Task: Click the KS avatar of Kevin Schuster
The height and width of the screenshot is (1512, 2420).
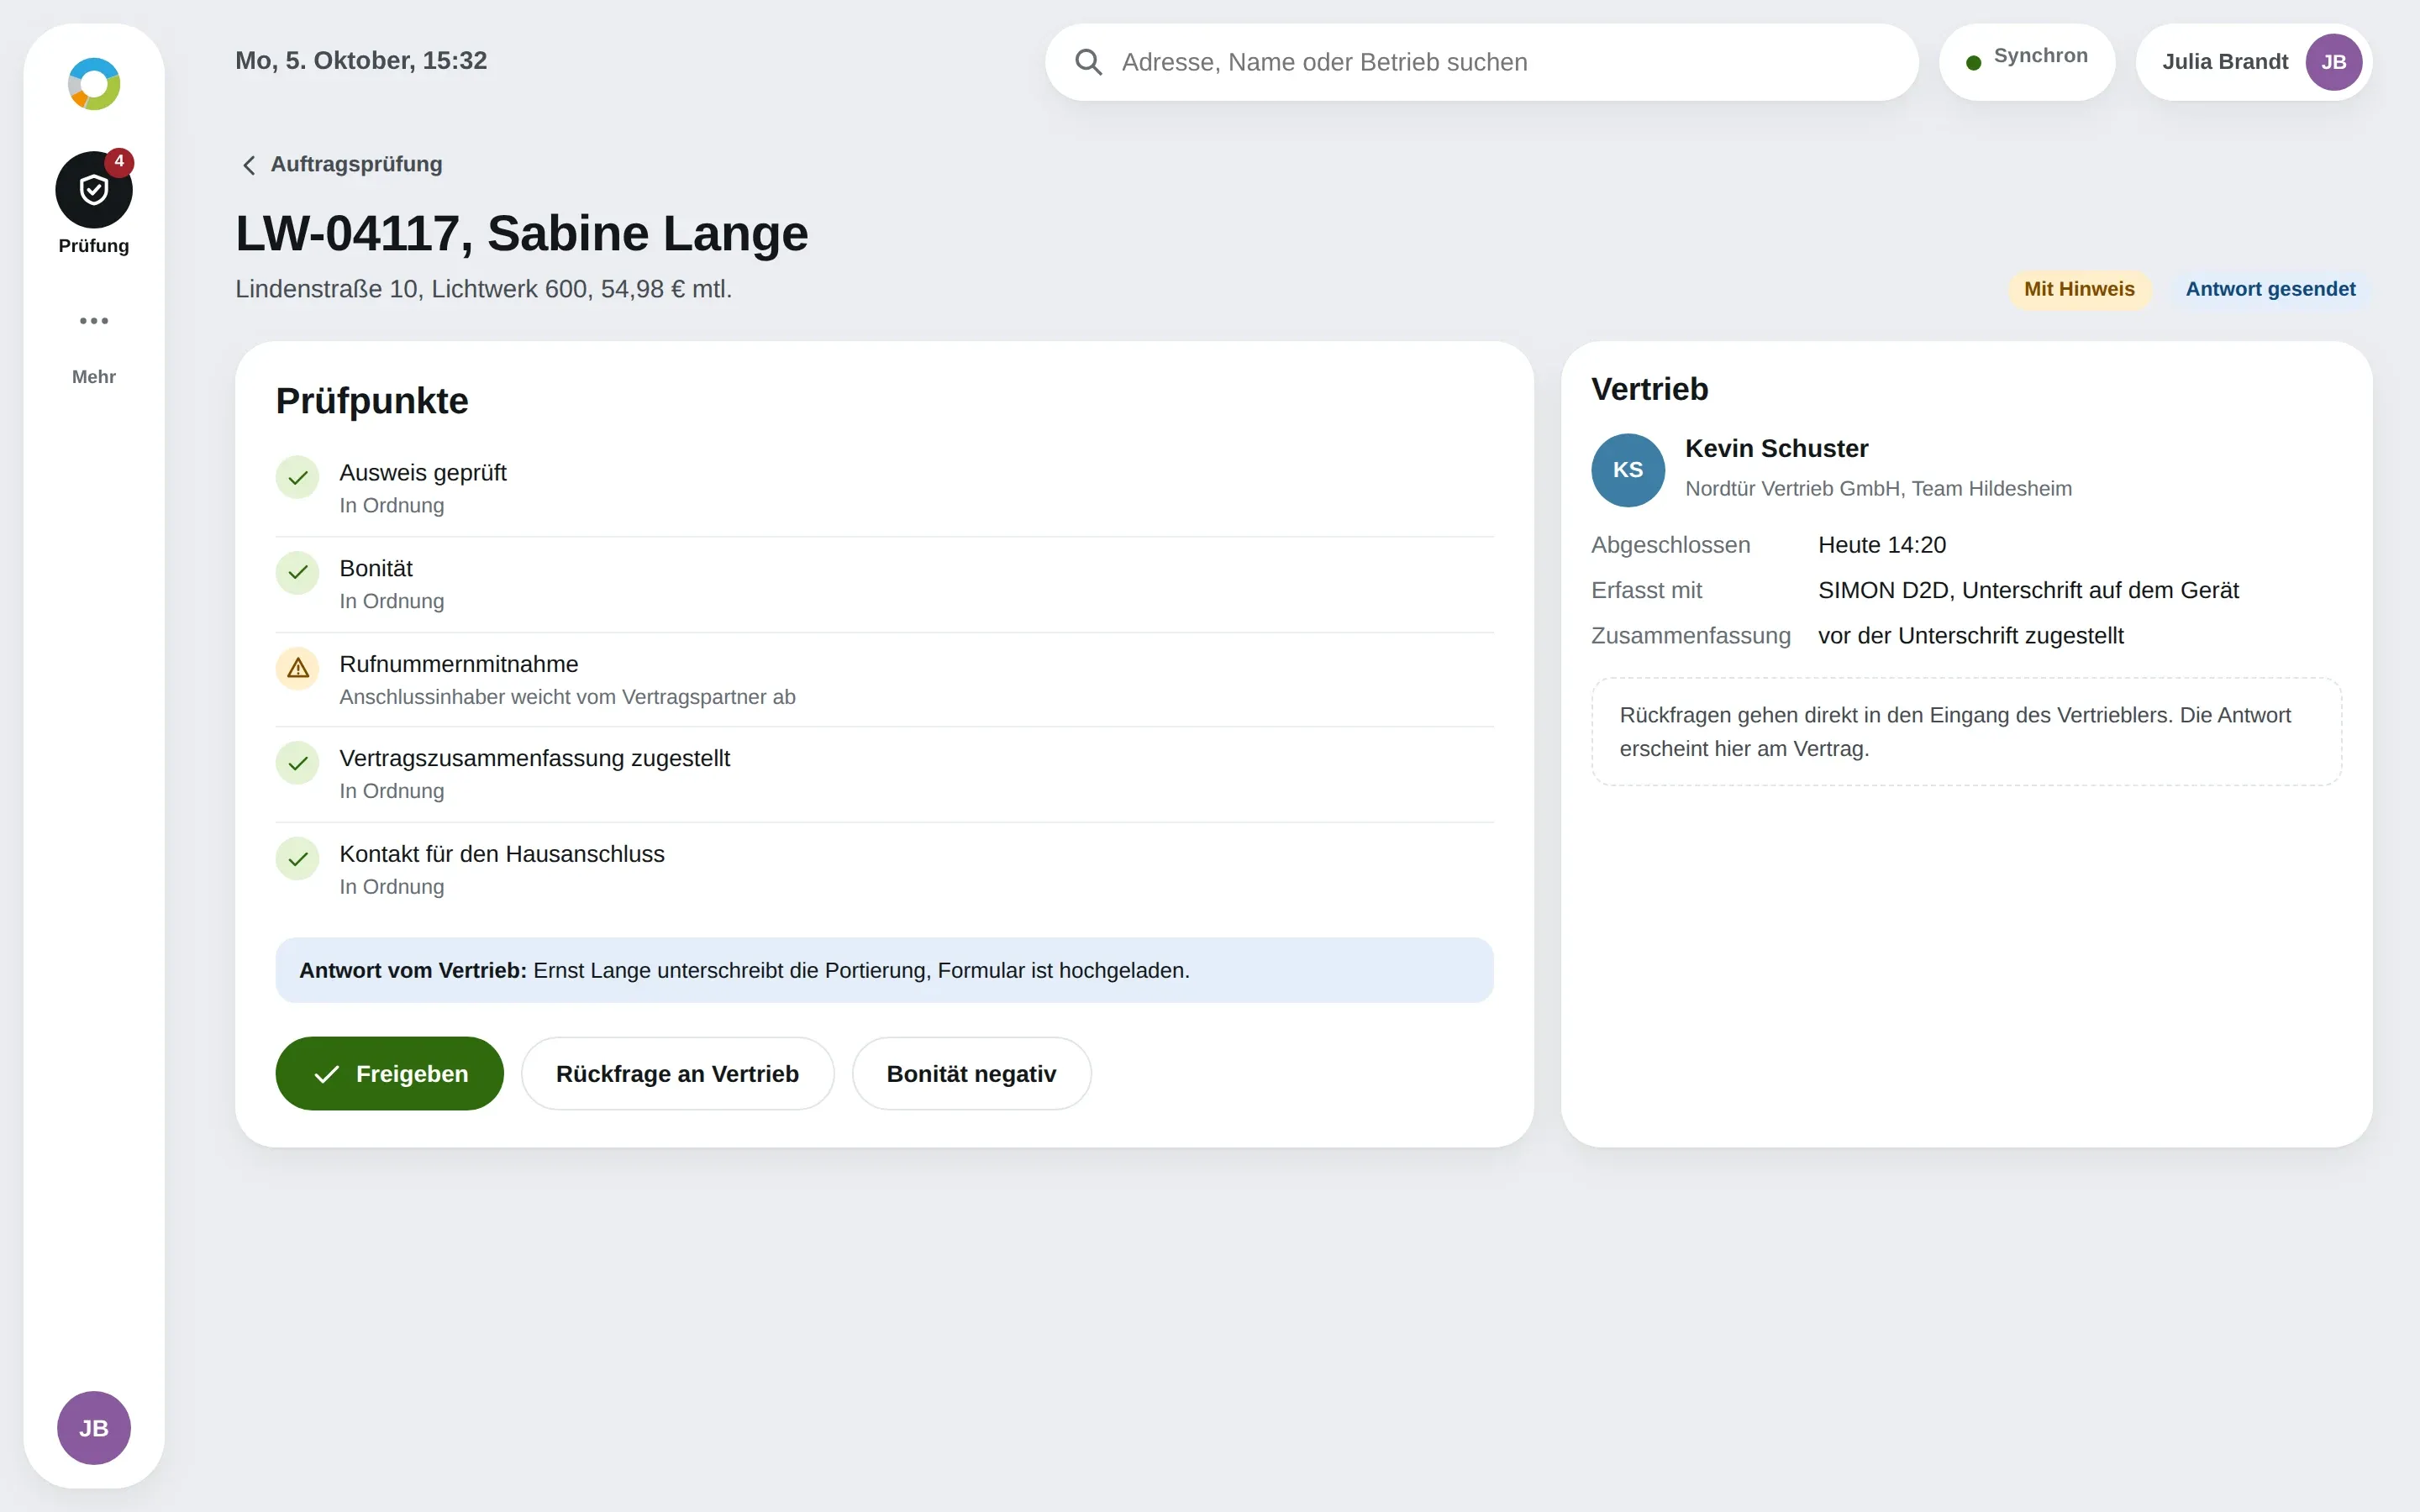Action: pyautogui.click(x=1628, y=470)
